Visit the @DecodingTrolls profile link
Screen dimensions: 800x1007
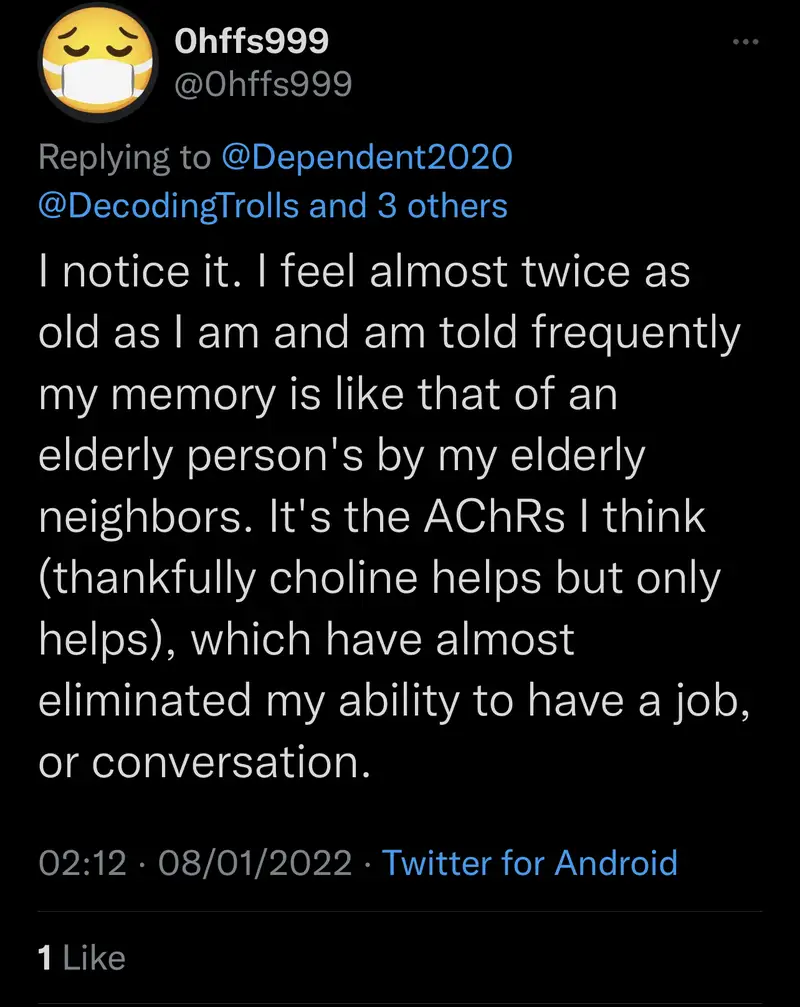coord(168,206)
